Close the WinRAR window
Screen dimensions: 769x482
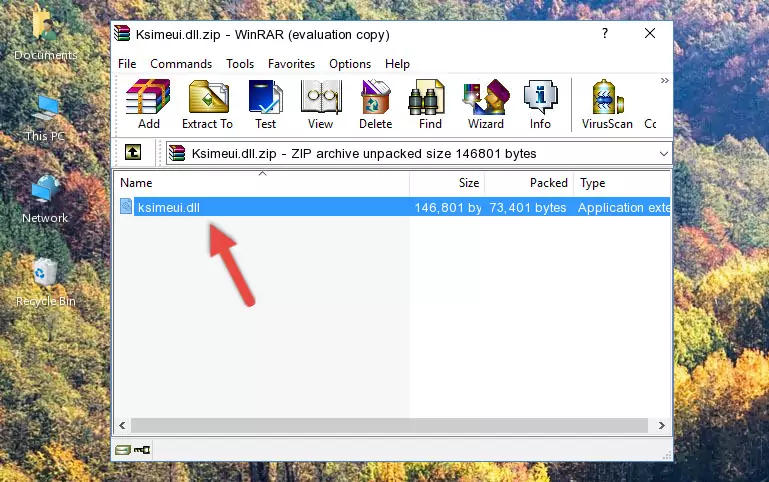pyautogui.click(x=650, y=33)
